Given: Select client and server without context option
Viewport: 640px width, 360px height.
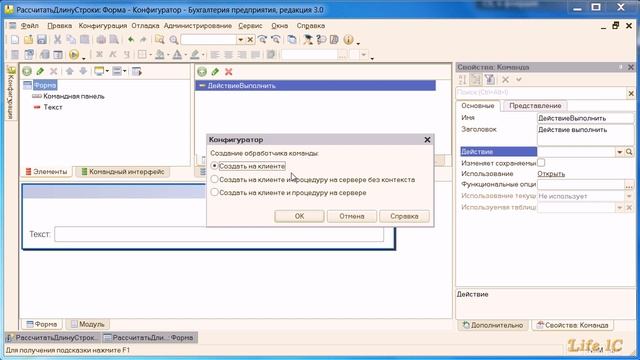Looking at the screenshot, I should pyautogui.click(x=214, y=179).
